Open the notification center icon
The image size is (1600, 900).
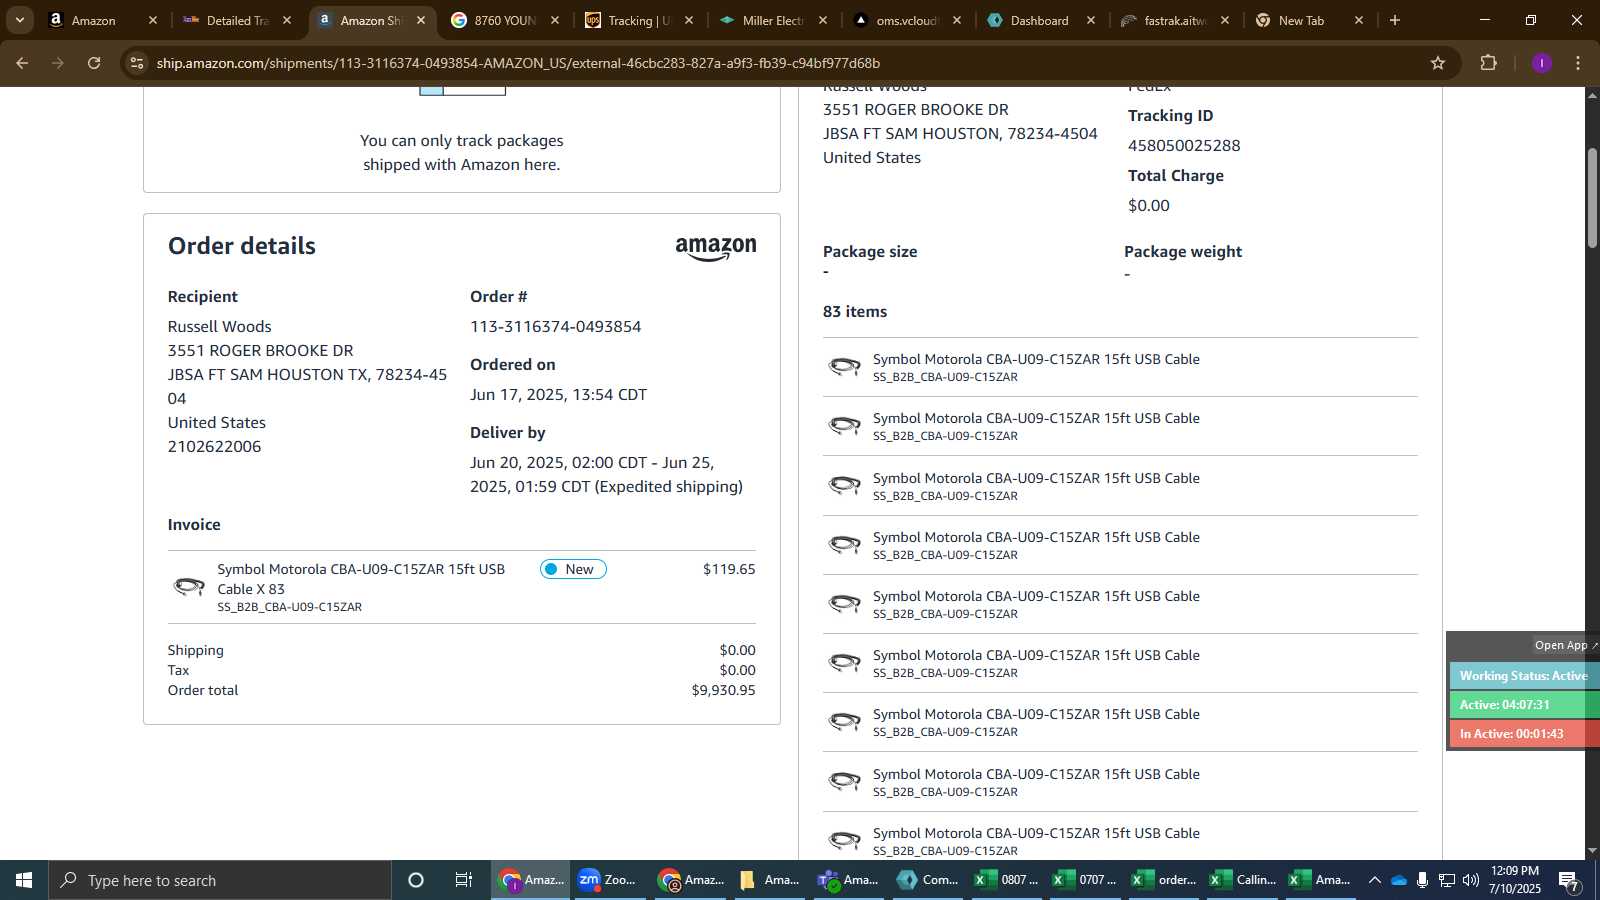tap(1568, 881)
